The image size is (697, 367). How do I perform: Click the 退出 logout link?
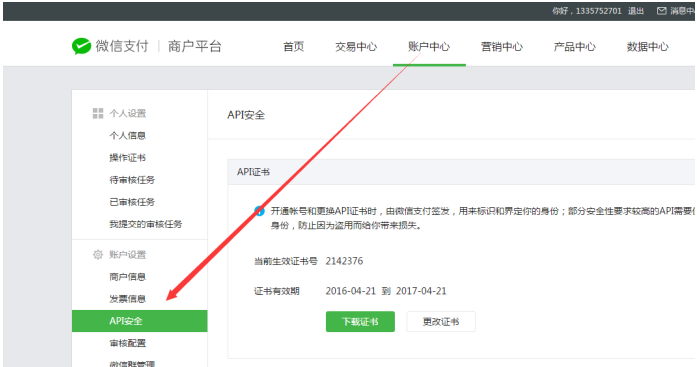point(636,11)
